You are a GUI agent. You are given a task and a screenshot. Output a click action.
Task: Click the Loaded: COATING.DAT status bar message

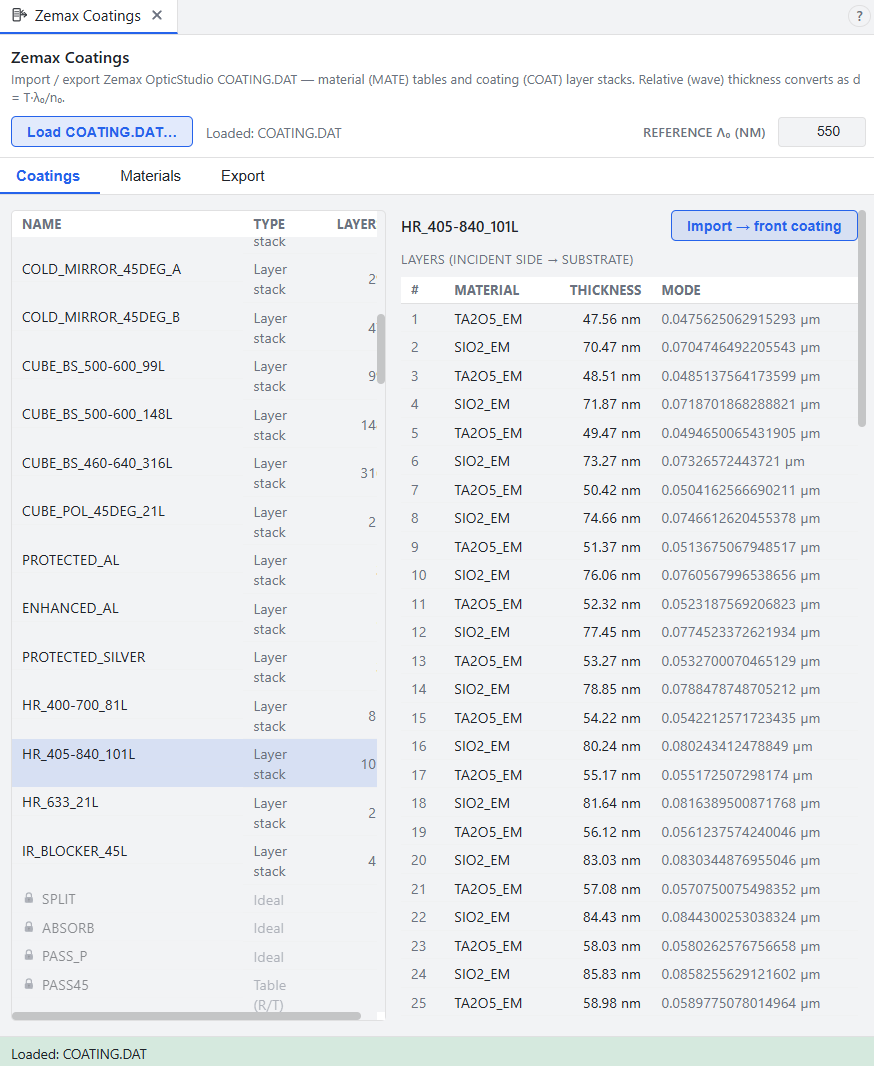tap(79, 1054)
